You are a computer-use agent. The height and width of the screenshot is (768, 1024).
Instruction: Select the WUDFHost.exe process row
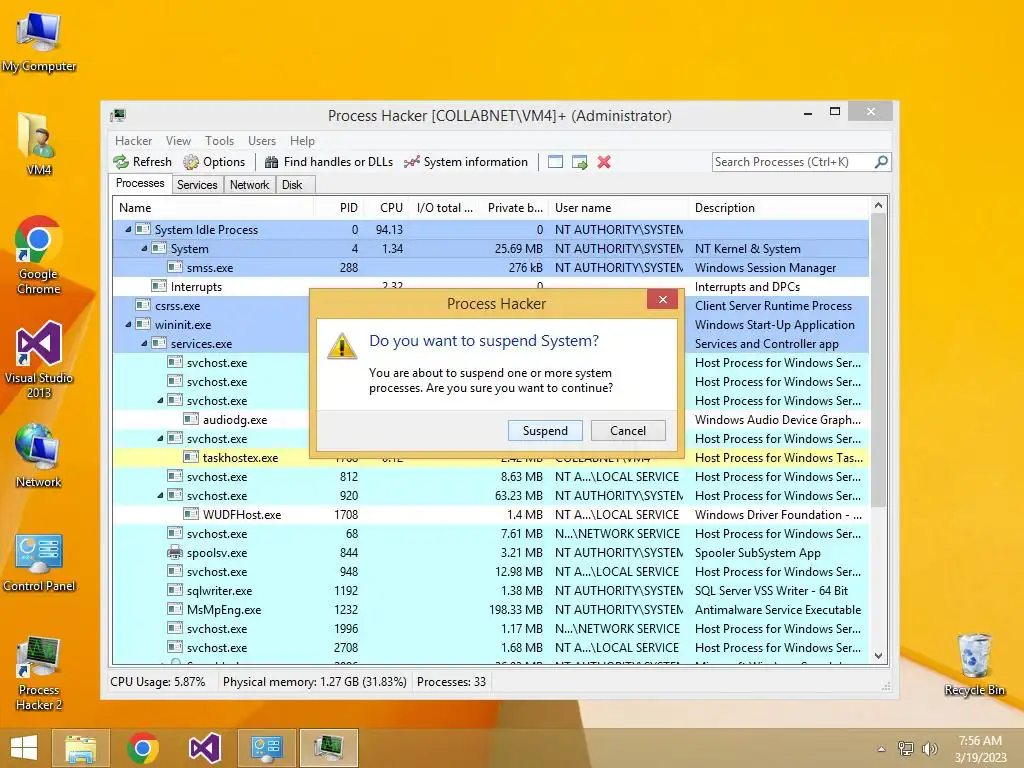click(490, 515)
